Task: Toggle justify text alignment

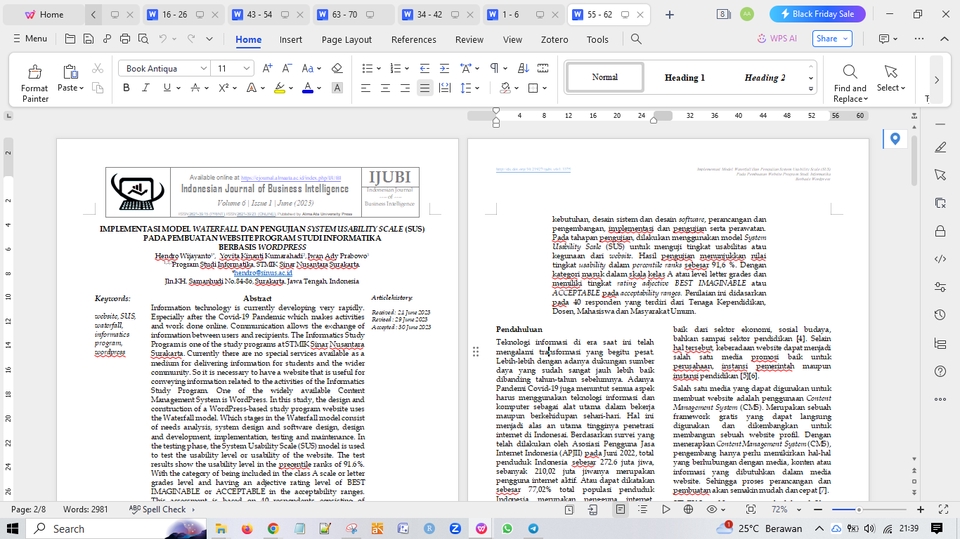Action: 424,88
